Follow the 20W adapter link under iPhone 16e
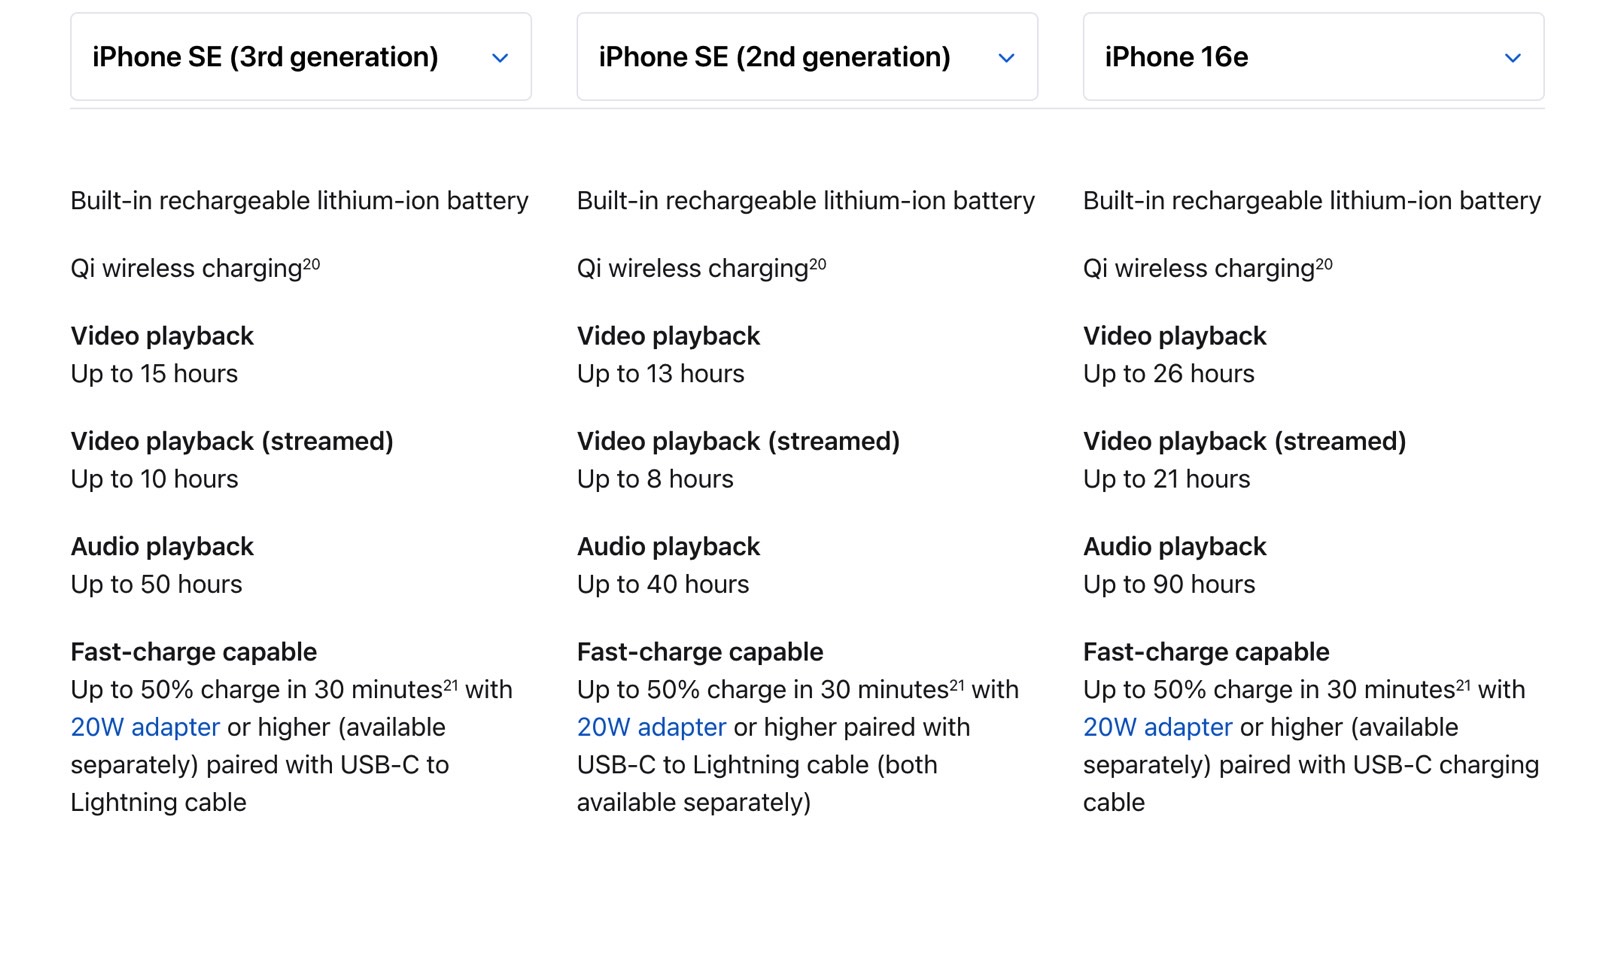The image size is (1600, 957). [x=1158, y=727]
